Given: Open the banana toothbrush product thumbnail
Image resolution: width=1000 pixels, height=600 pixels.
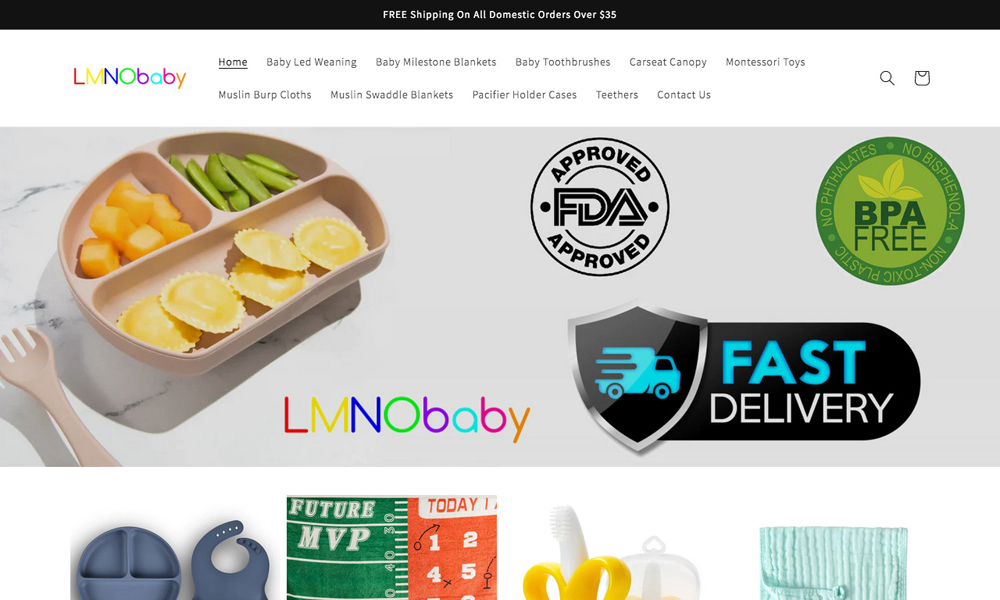Looking at the screenshot, I should point(611,552).
